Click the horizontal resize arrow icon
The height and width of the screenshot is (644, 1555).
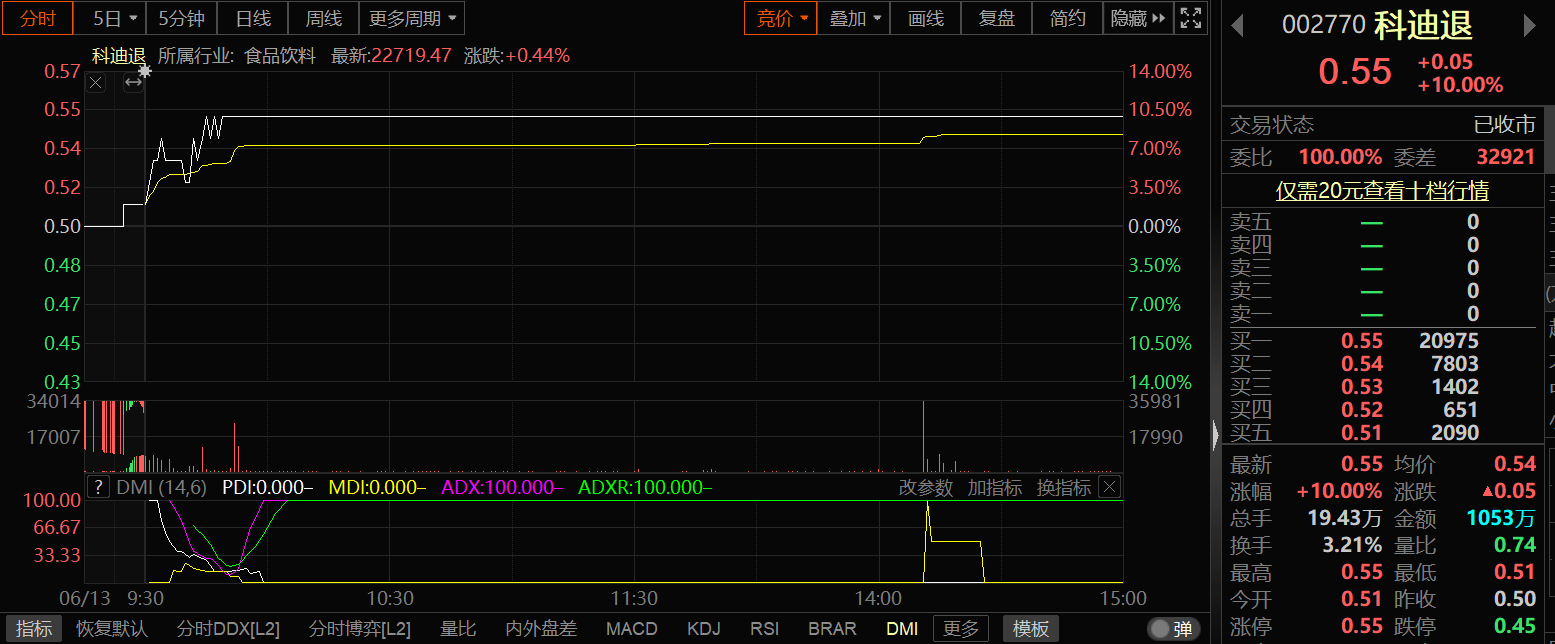132,83
